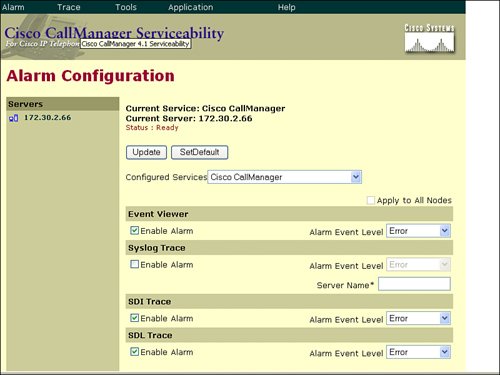Open the Tools menu
500x375 pixels.
click(x=126, y=7)
